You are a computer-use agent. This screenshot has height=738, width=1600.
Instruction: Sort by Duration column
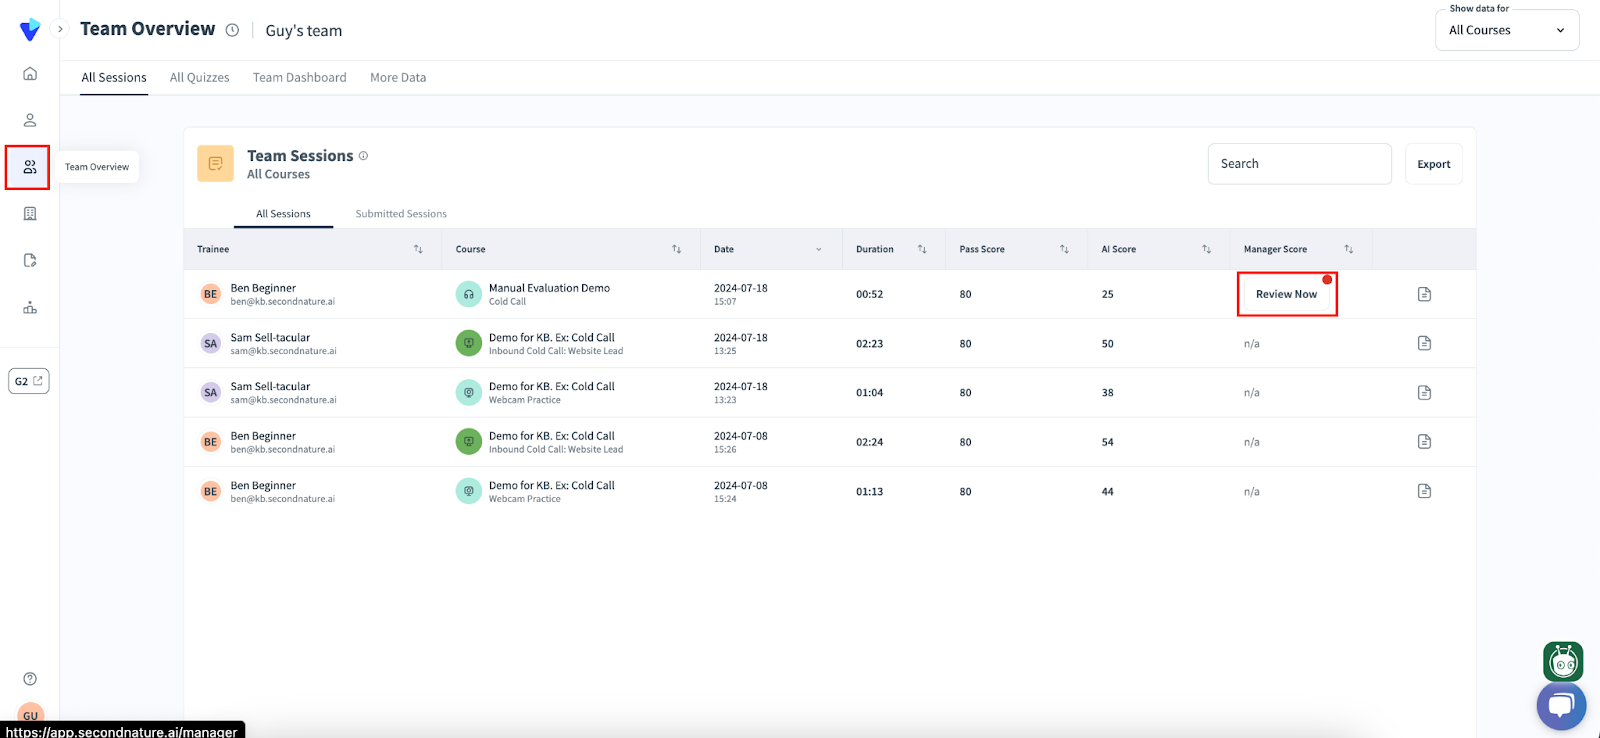922,249
